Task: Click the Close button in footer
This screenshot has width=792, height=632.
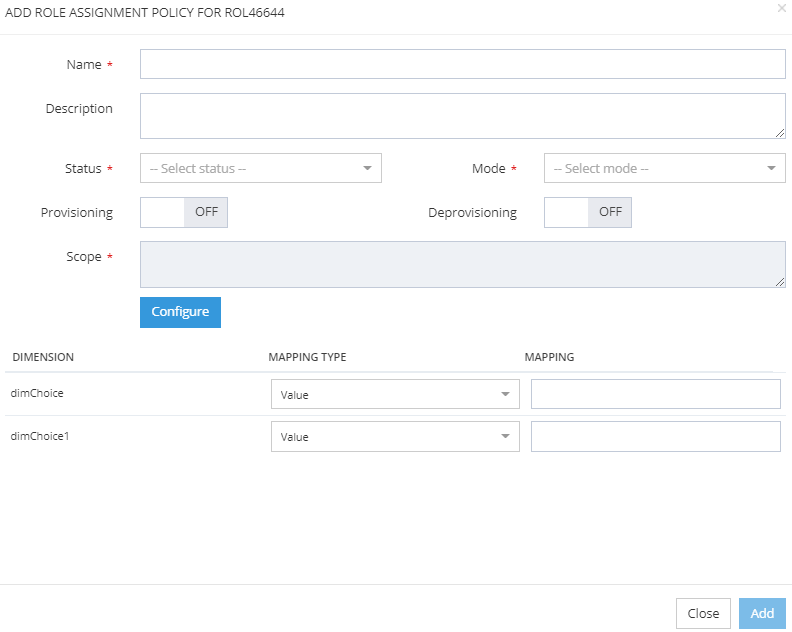Action: pos(703,613)
